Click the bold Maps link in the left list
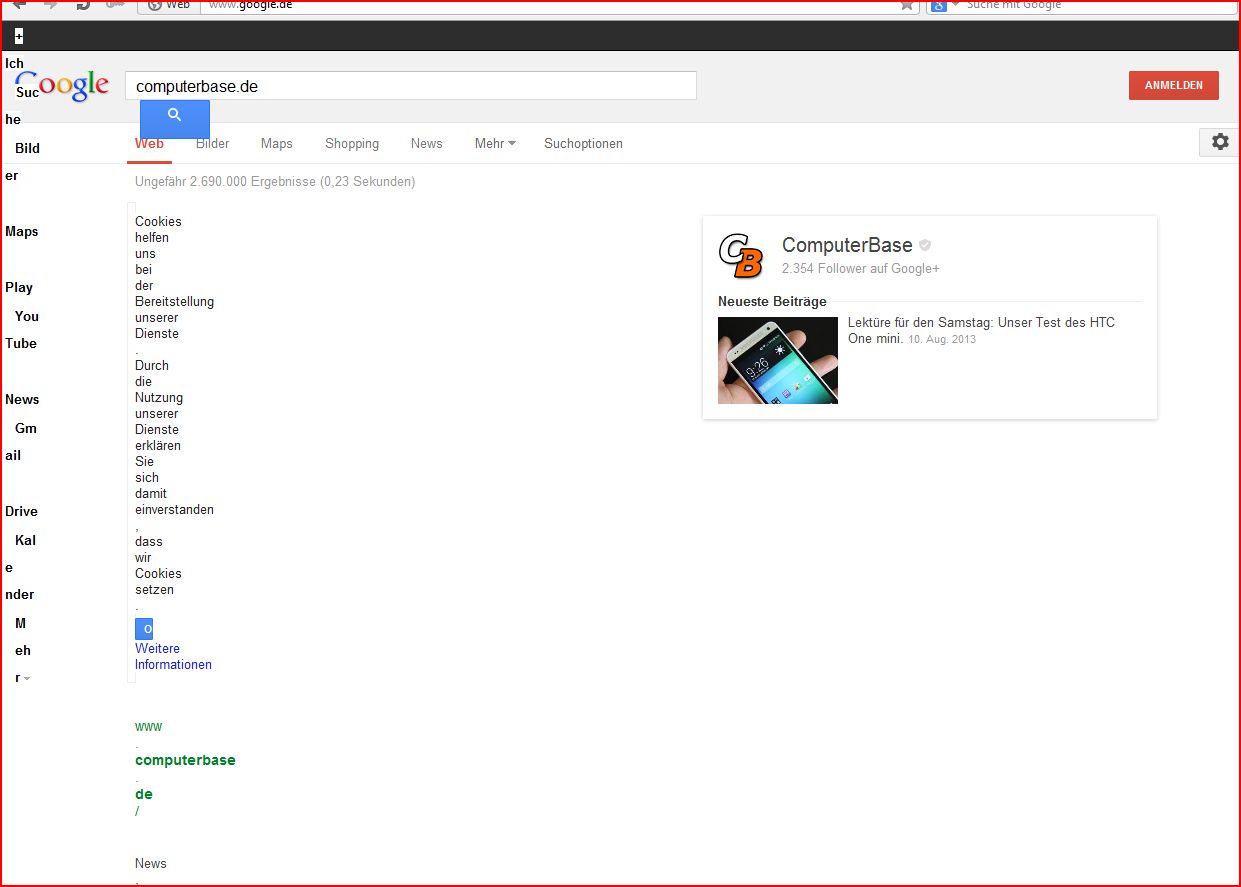Image resolution: width=1241 pixels, height=887 pixels. pos(21,231)
